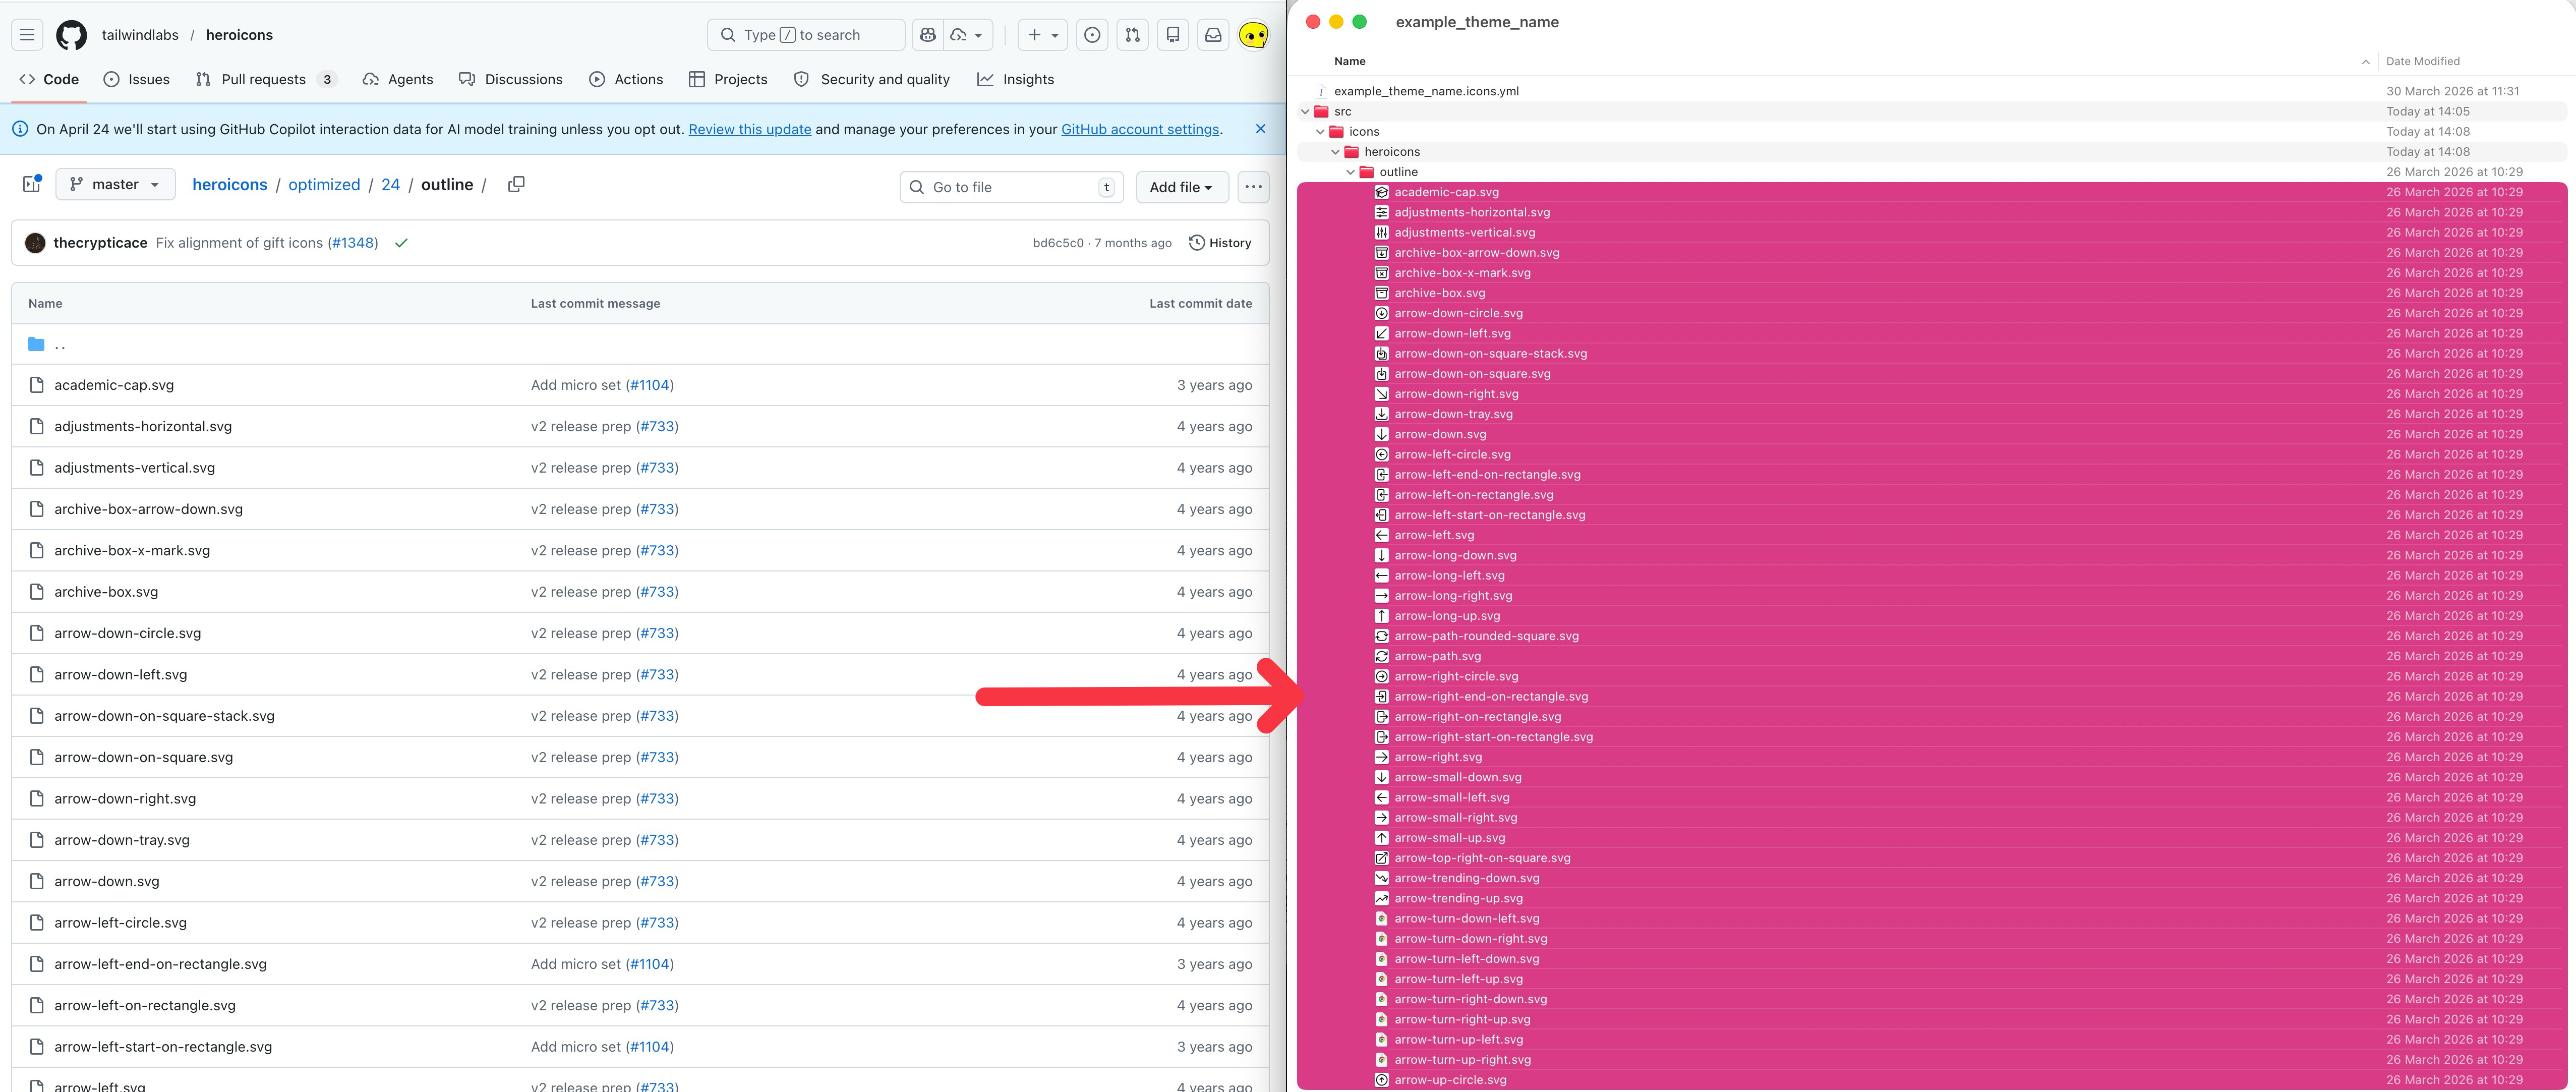Viewport: 2576px width, 1092px height.
Task: Expand the file tree side panel
Action: pos(32,185)
